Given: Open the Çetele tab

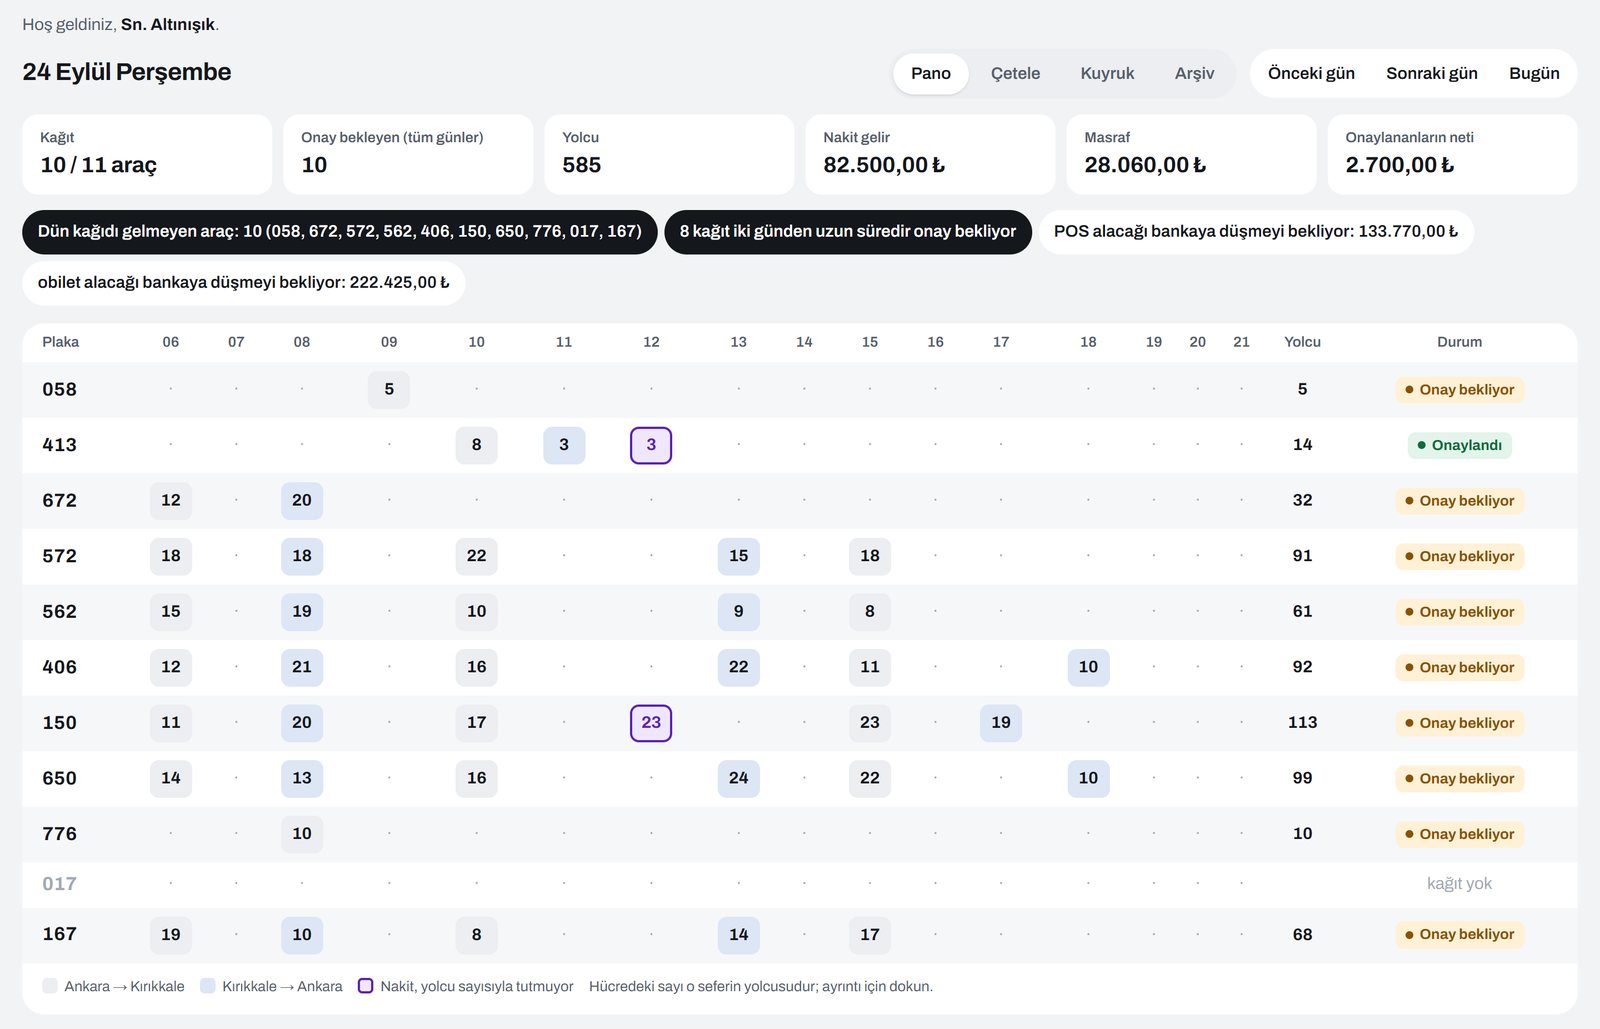Looking at the screenshot, I should pyautogui.click(x=1015, y=73).
